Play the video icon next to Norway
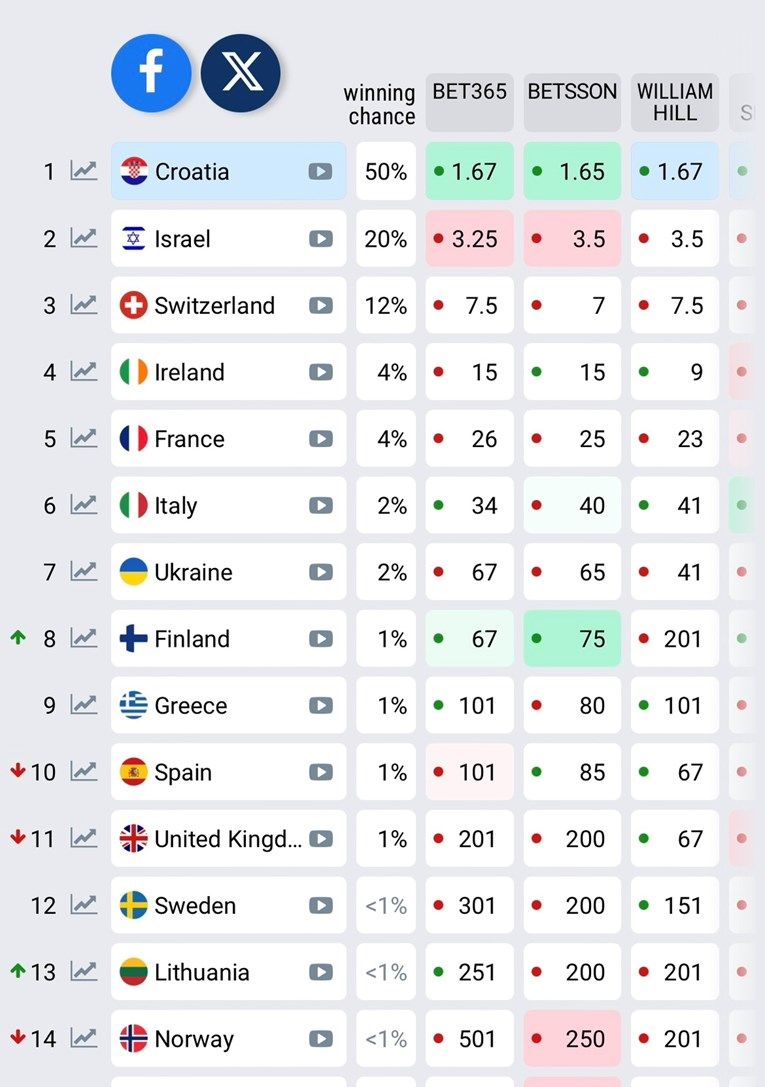765x1087 pixels. pos(320,1039)
